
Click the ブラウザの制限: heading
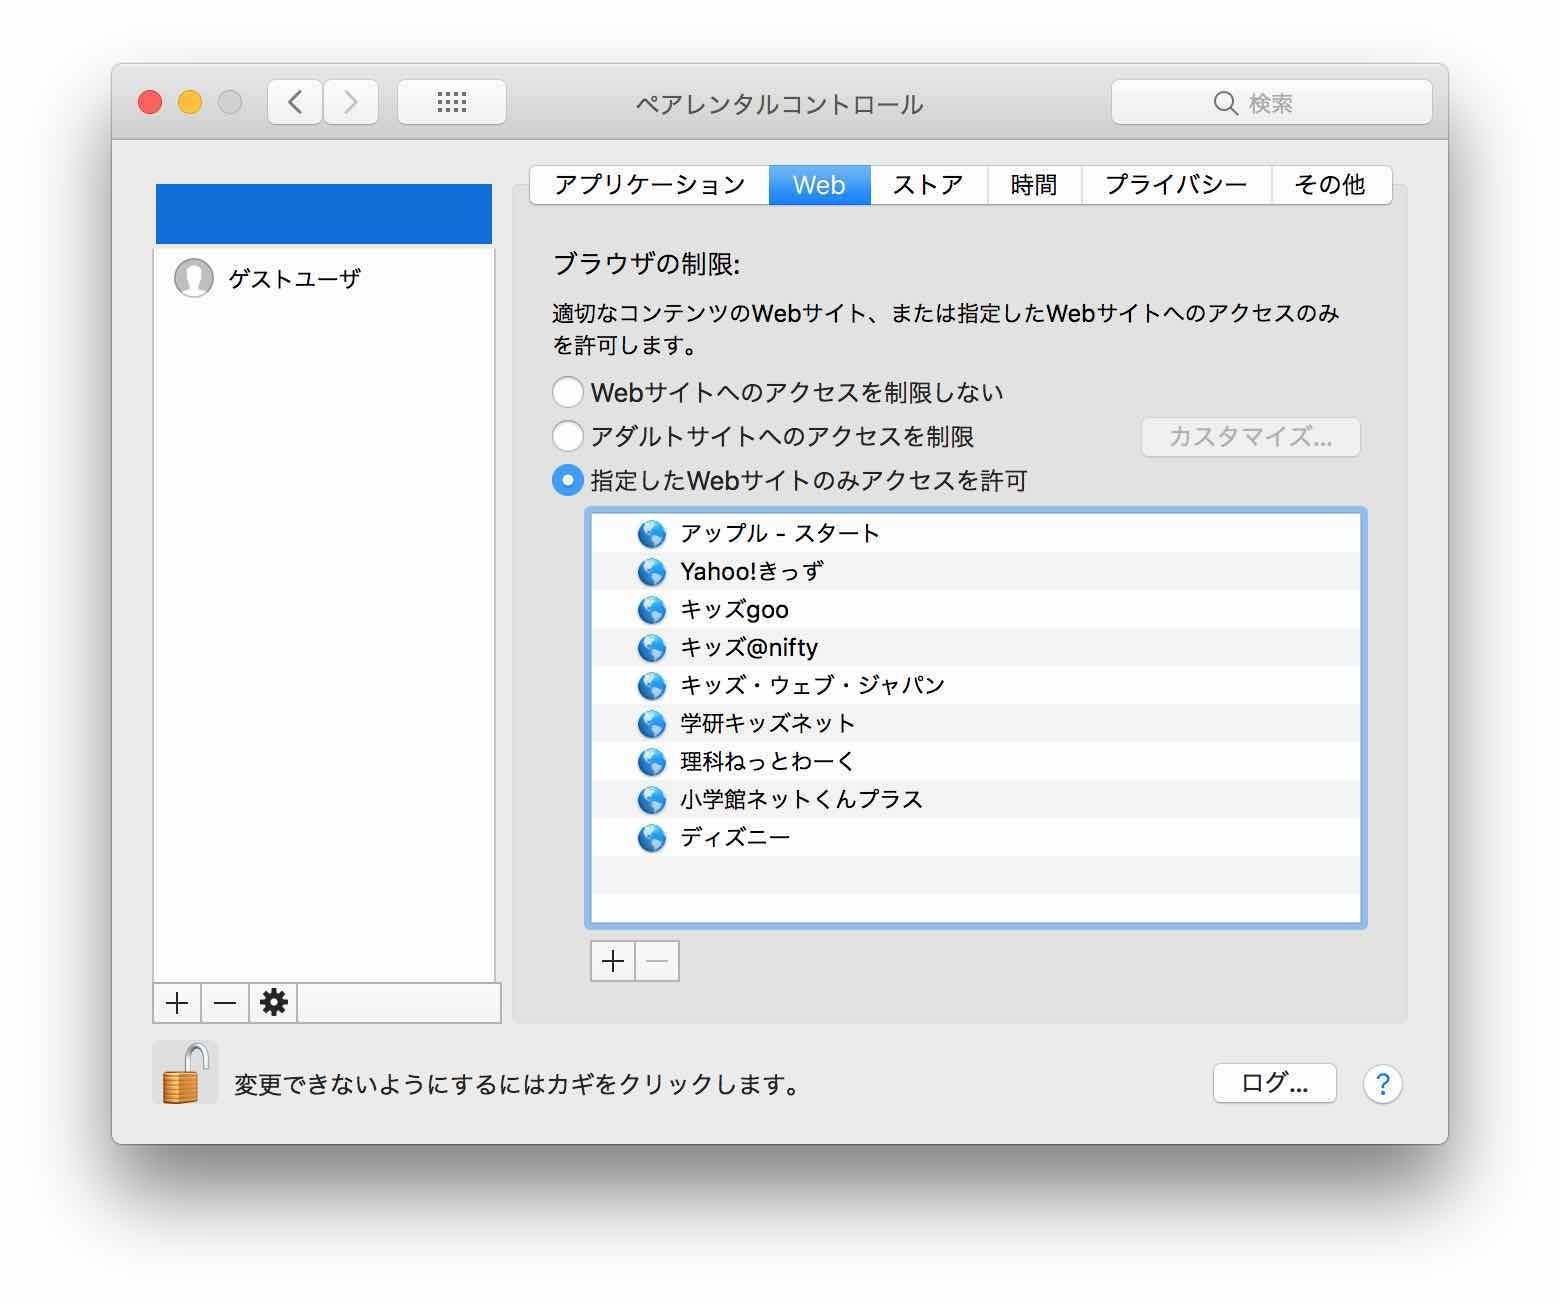[646, 264]
